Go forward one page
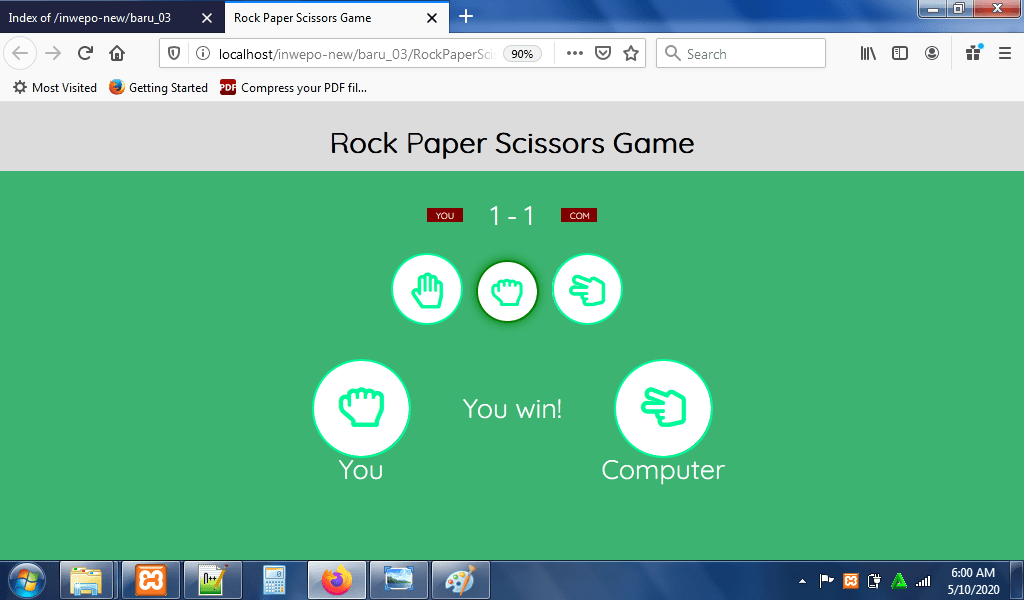The height and width of the screenshot is (600, 1024). pyautogui.click(x=53, y=54)
